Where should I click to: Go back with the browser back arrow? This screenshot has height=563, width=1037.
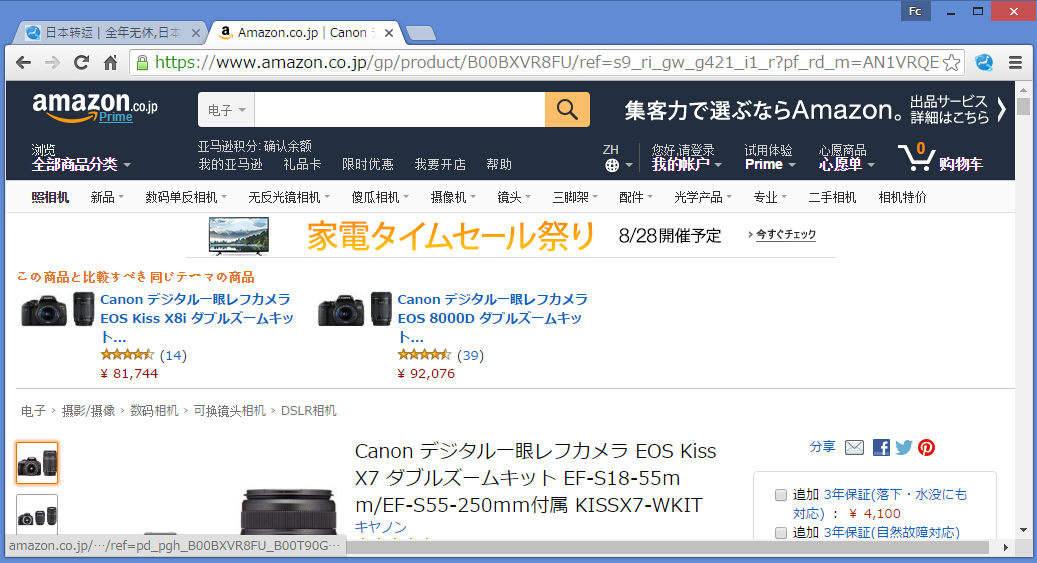coord(23,63)
